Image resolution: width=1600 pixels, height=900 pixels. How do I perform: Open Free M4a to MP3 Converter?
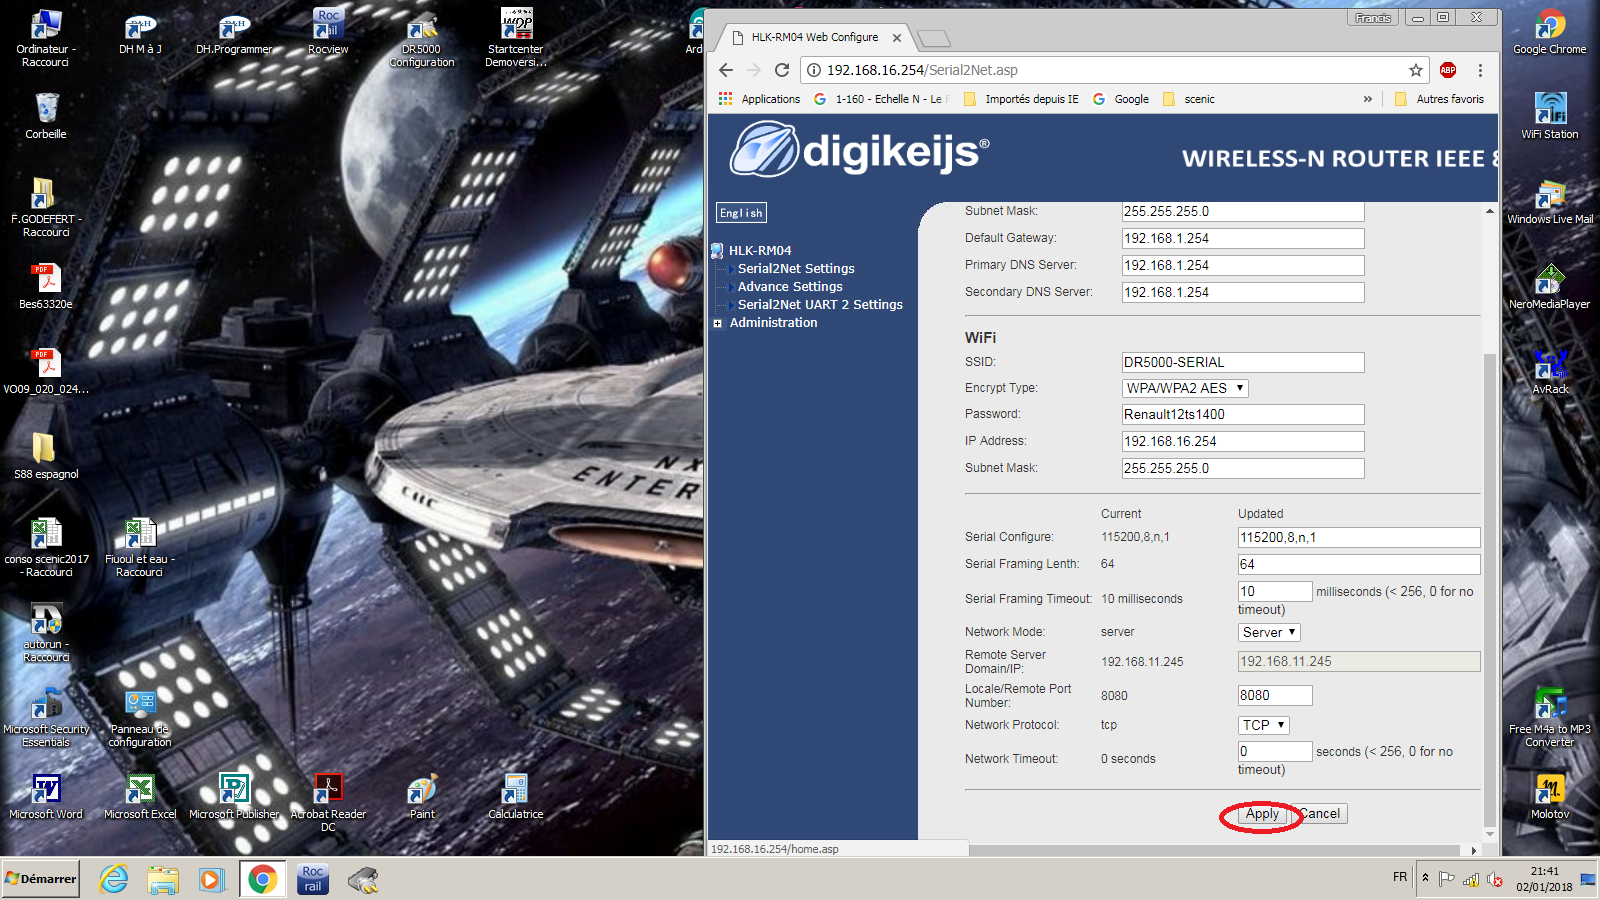click(1550, 718)
